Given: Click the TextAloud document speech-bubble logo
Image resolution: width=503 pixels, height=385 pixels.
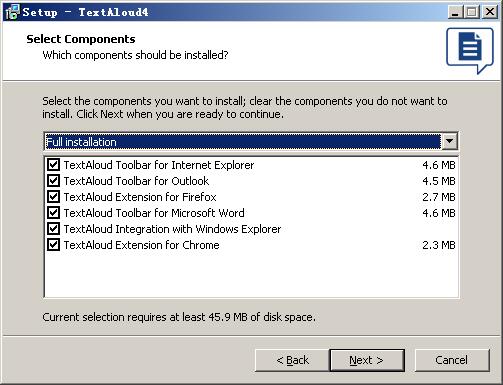Looking at the screenshot, I should [470, 50].
